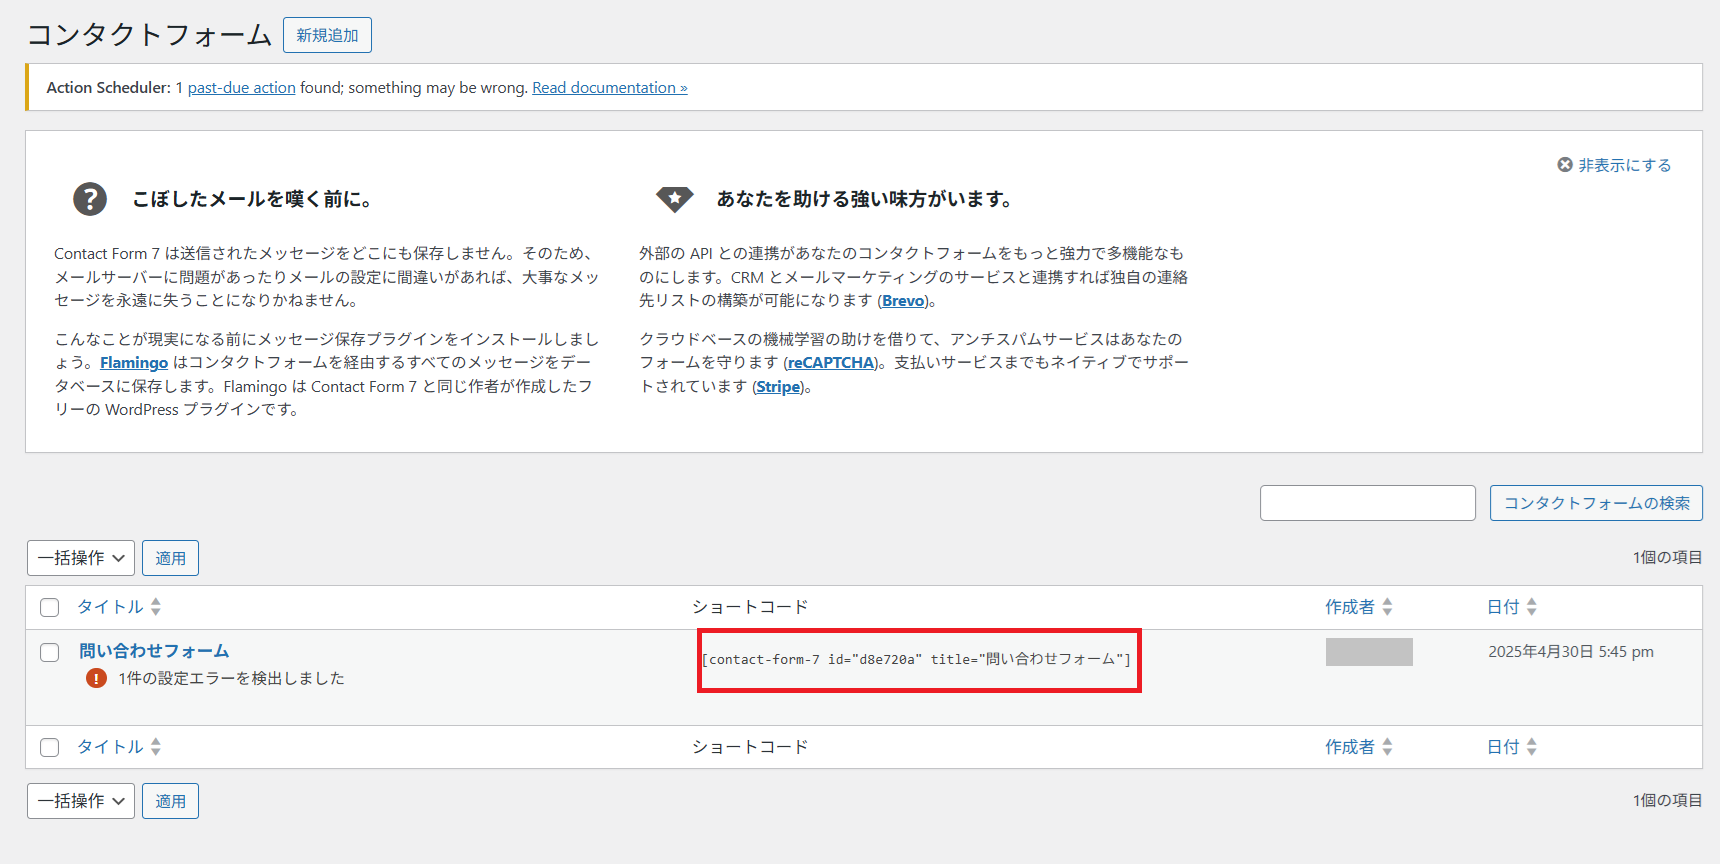Open the top 一括操作 dropdown
1720x864 pixels.
[81, 558]
